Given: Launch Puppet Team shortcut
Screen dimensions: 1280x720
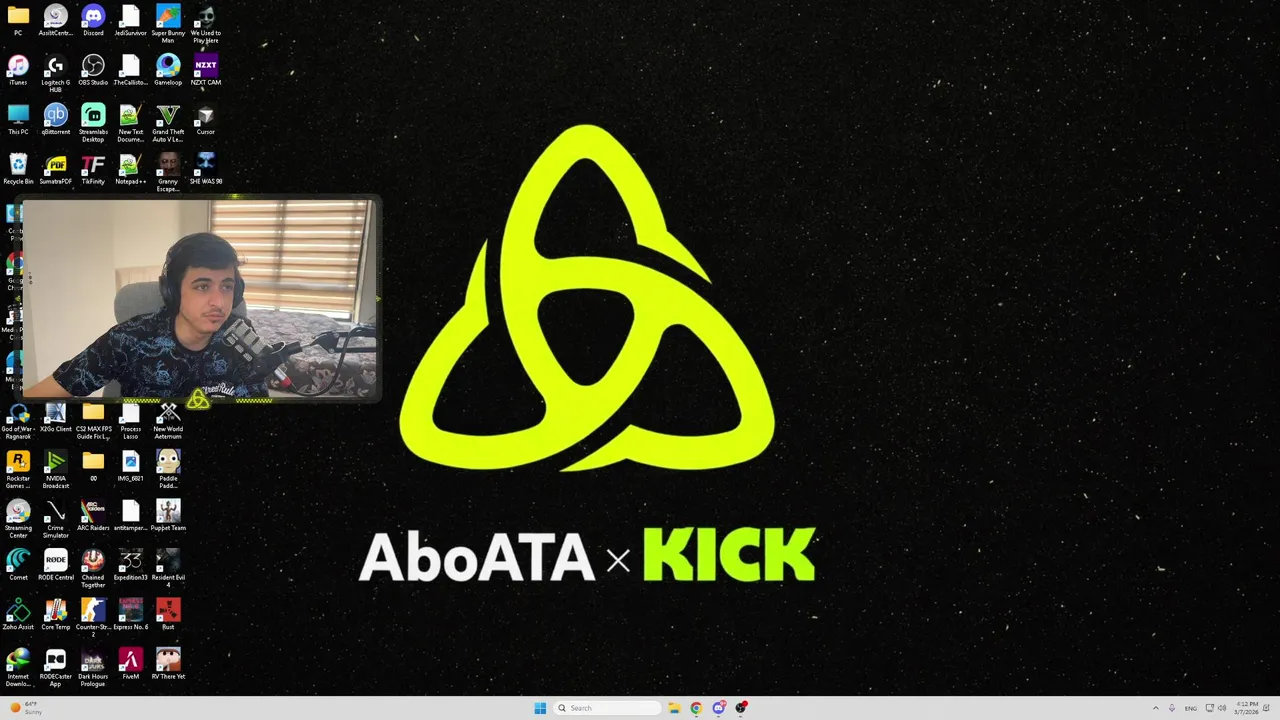Looking at the screenshot, I should (168, 515).
